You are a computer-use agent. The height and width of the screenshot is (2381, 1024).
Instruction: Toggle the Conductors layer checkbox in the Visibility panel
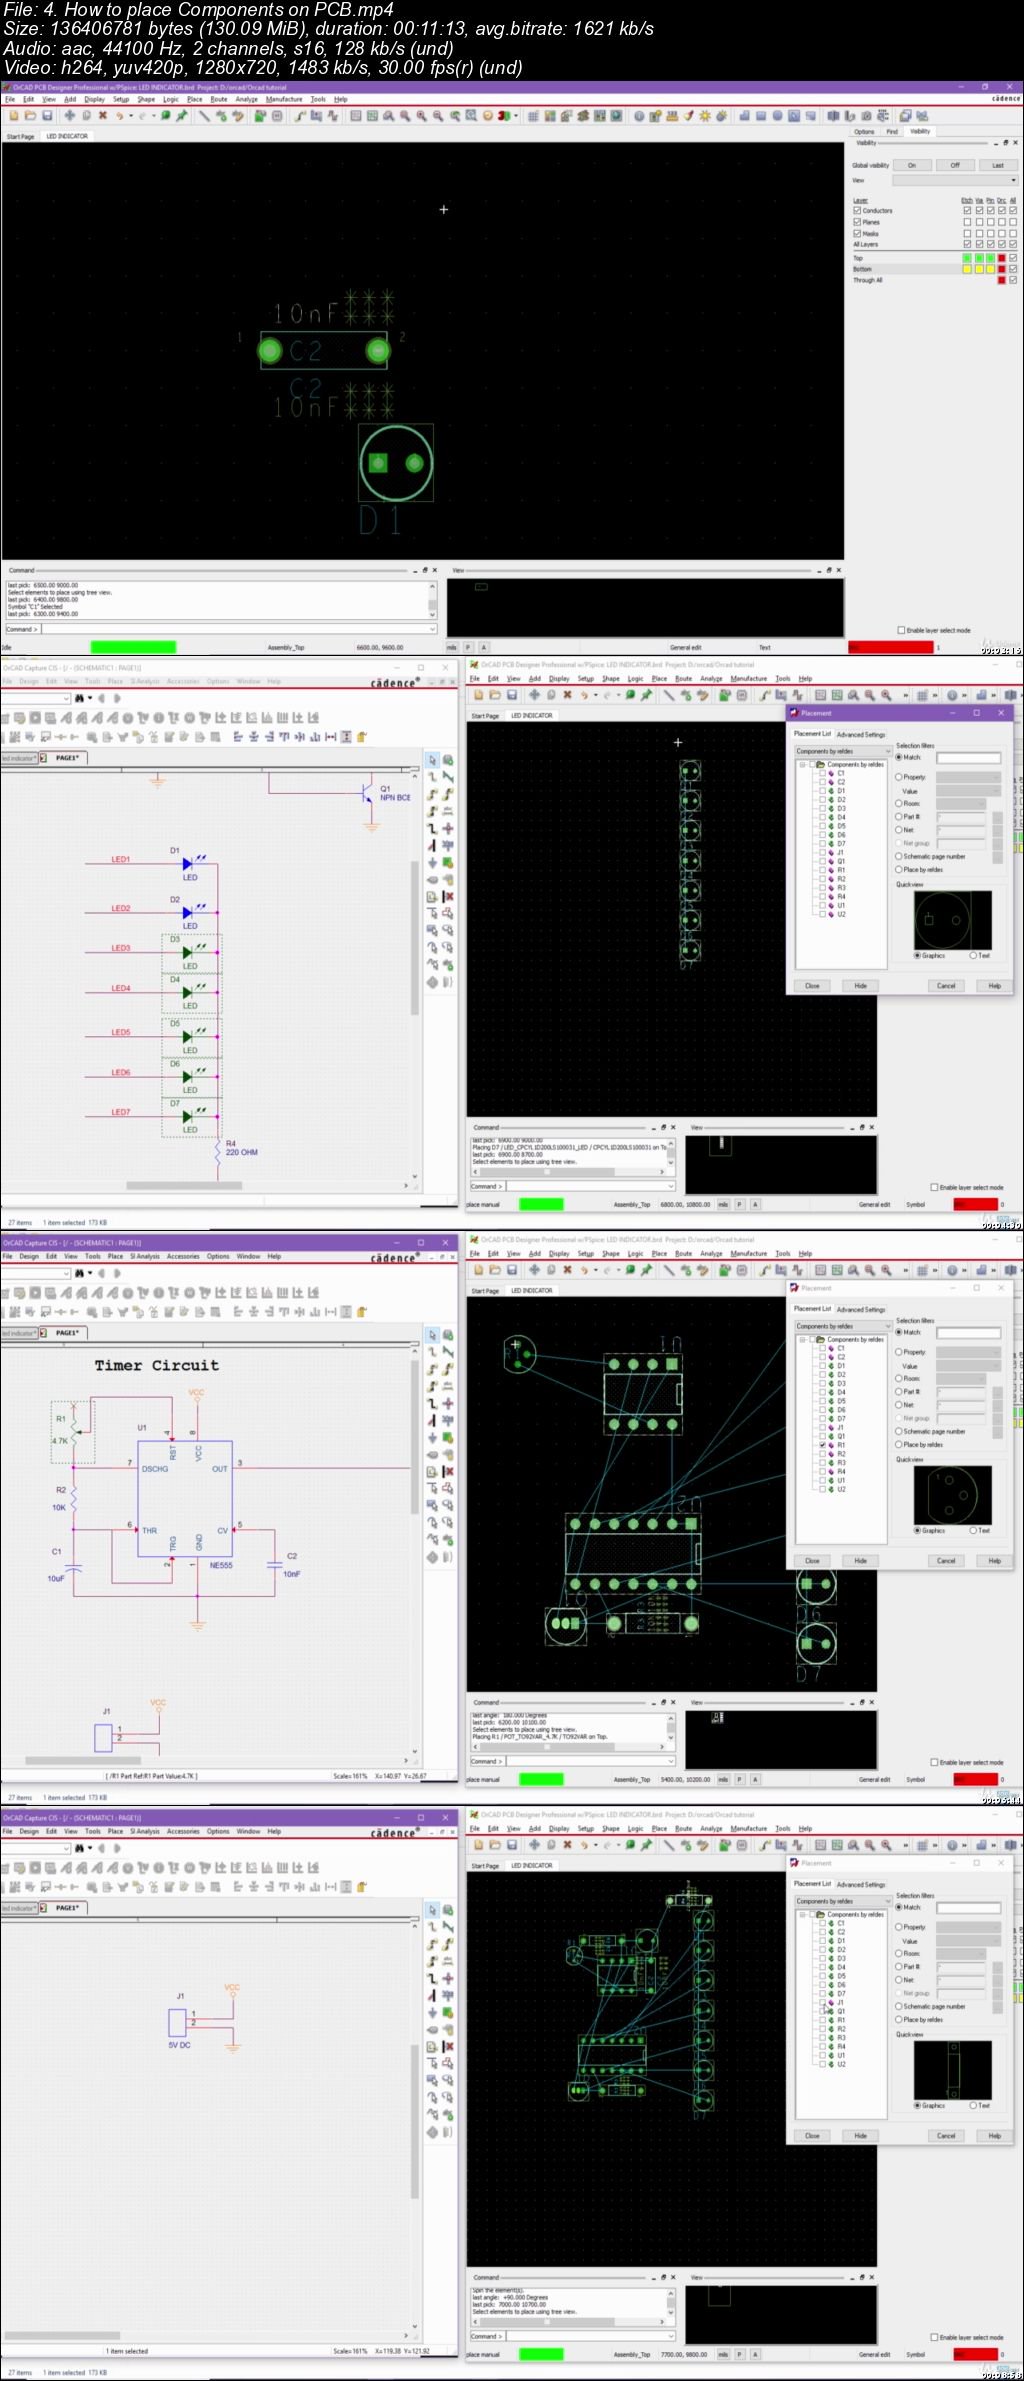[857, 211]
